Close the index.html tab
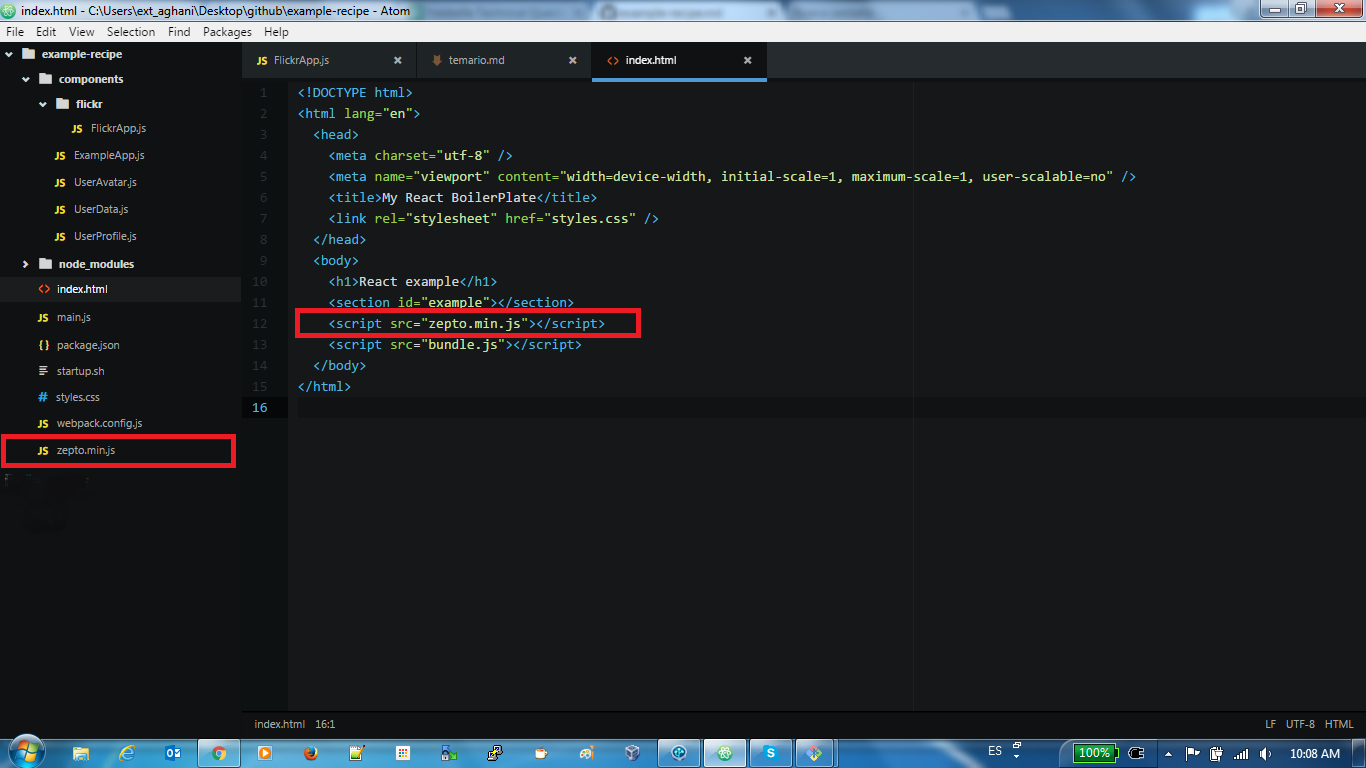 [747, 61]
